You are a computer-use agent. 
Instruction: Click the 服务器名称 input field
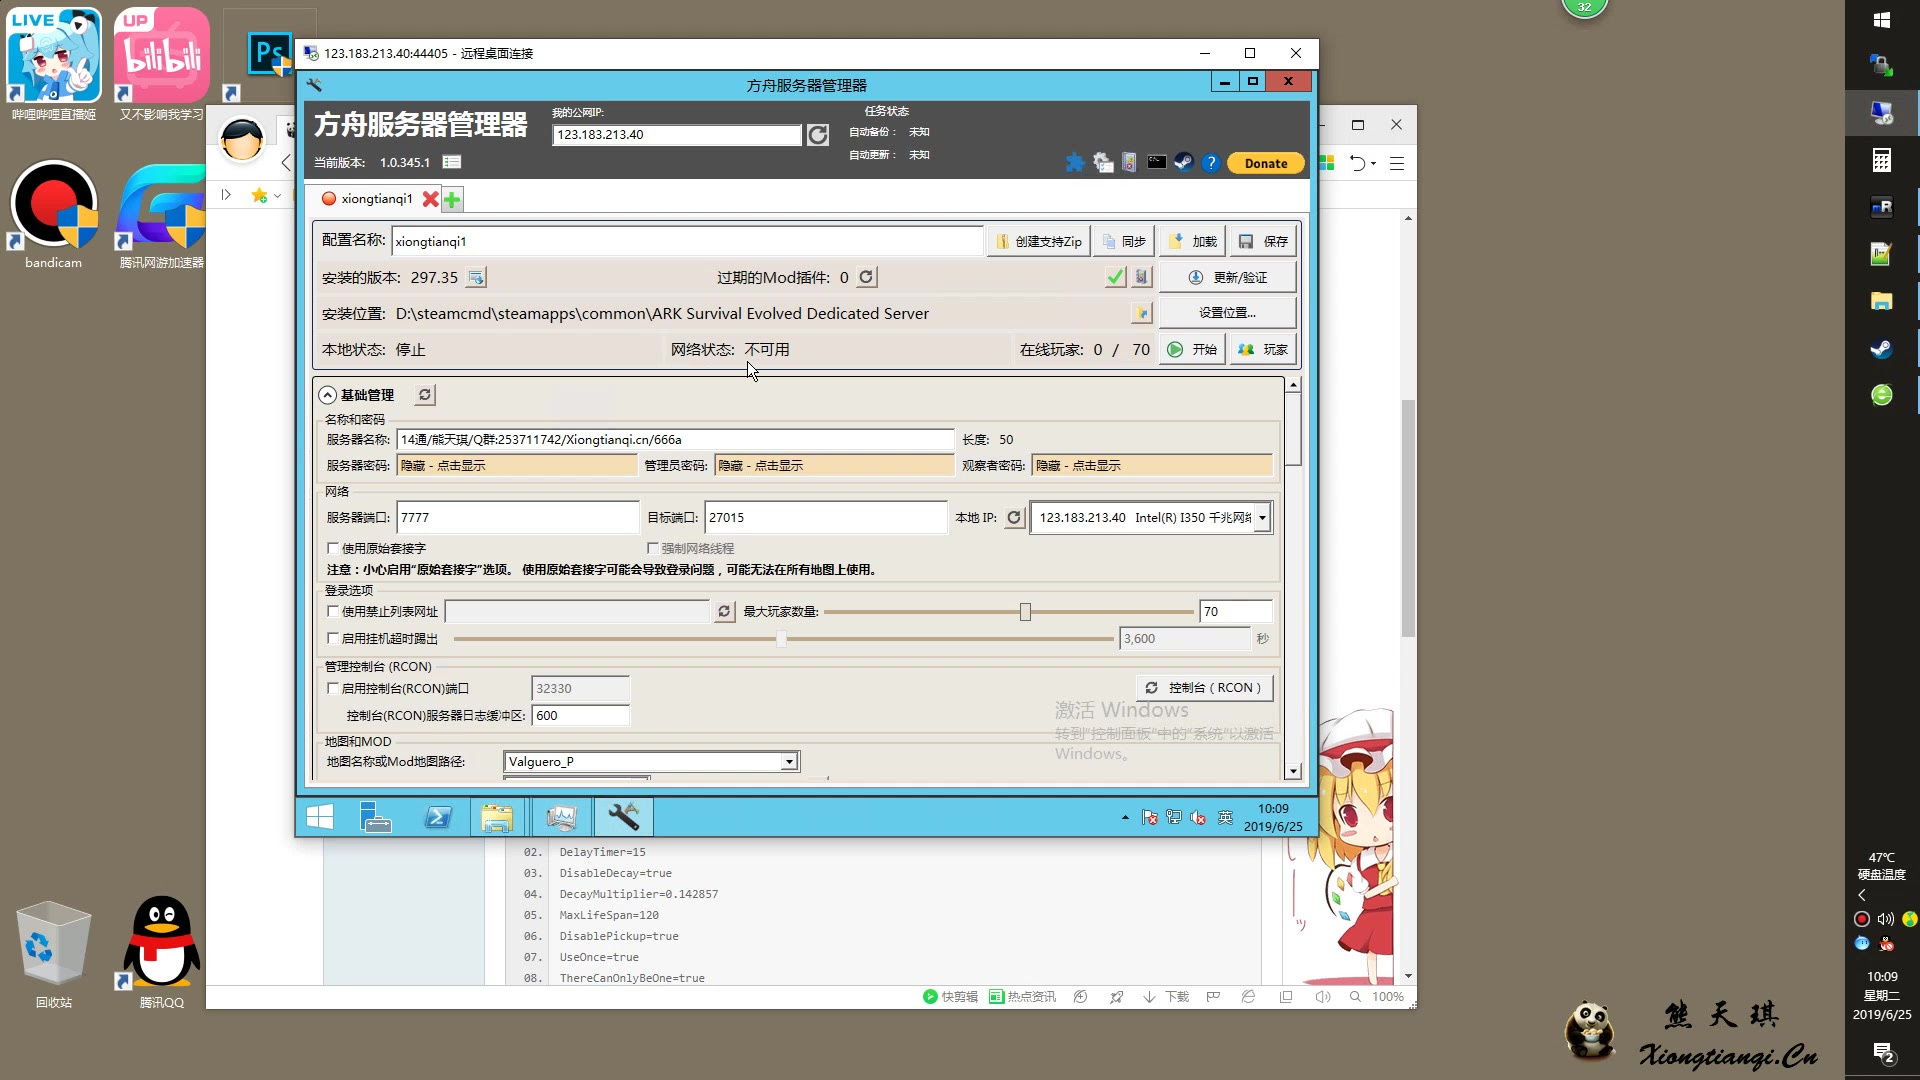(x=675, y=440)
